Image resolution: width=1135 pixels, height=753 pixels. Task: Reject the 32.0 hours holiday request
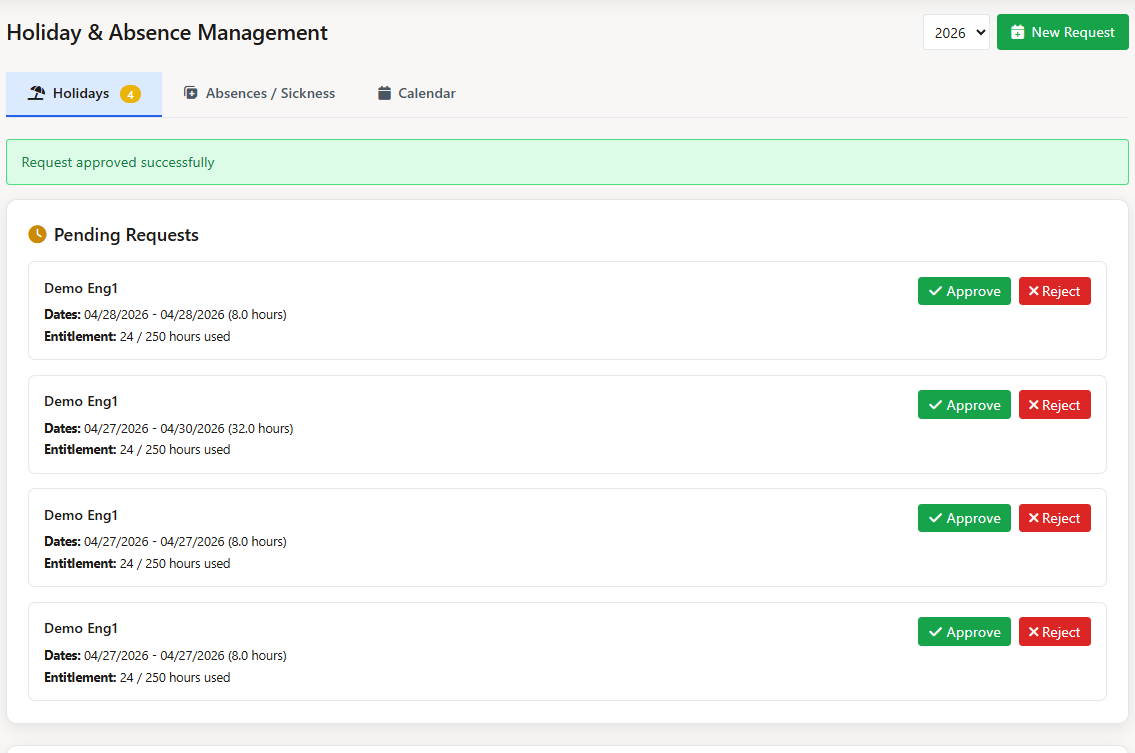click(x=1055, y=405)
